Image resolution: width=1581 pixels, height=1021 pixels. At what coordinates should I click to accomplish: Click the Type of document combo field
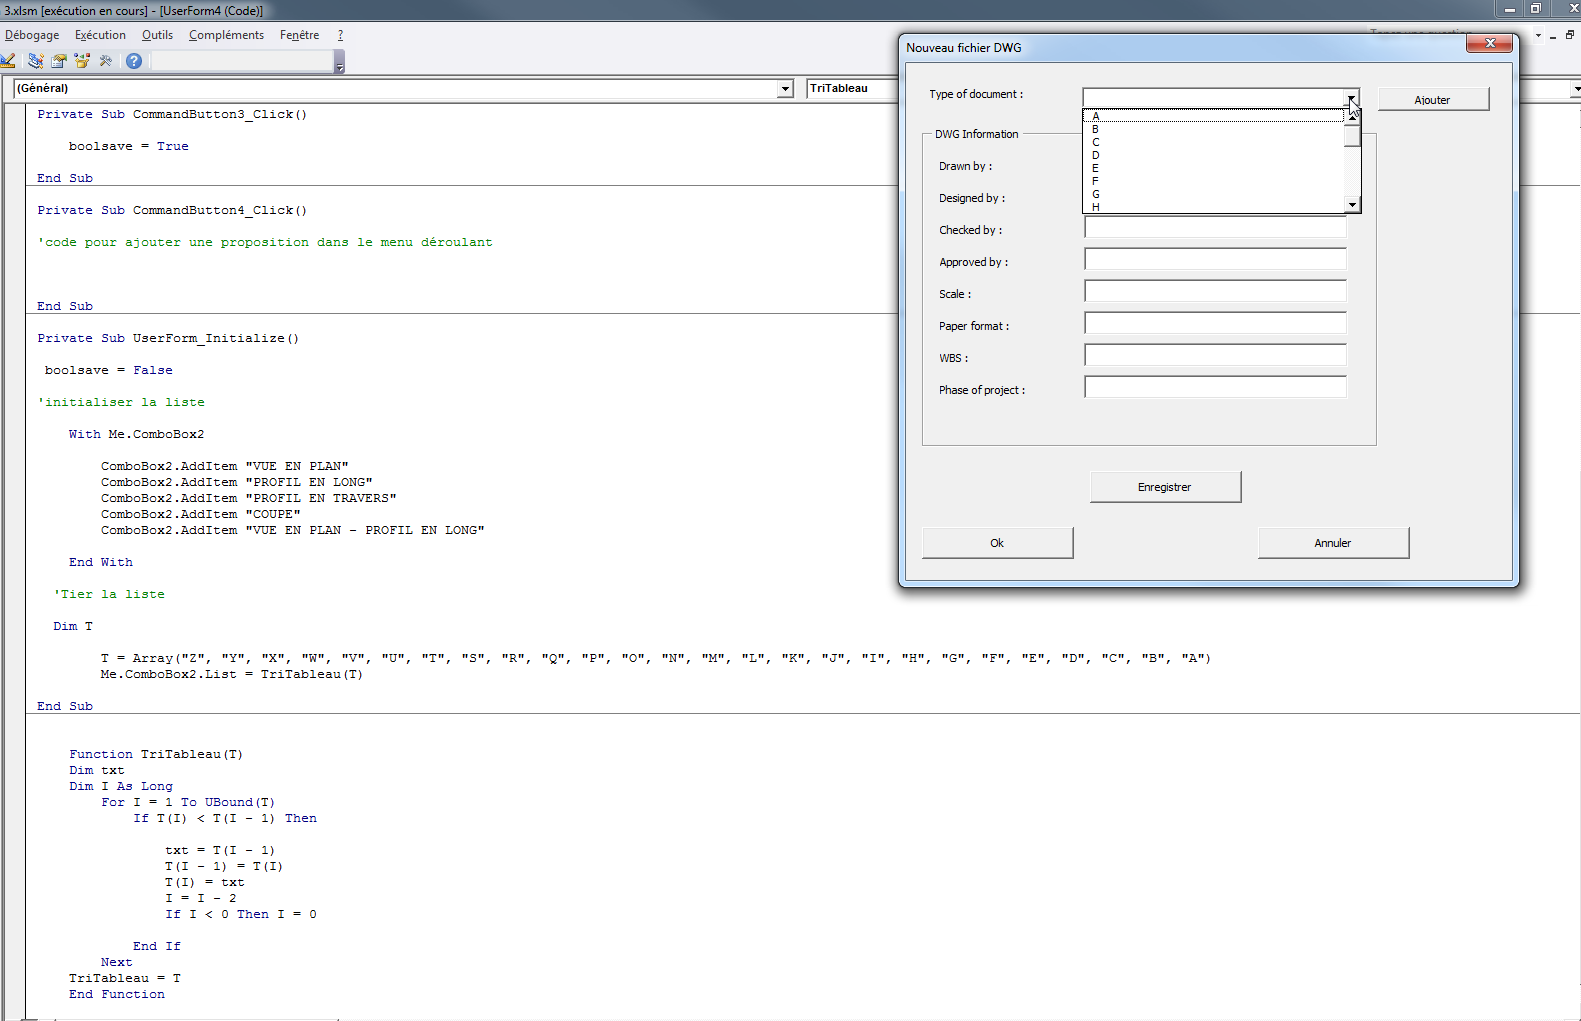(x=1214, y=98)
